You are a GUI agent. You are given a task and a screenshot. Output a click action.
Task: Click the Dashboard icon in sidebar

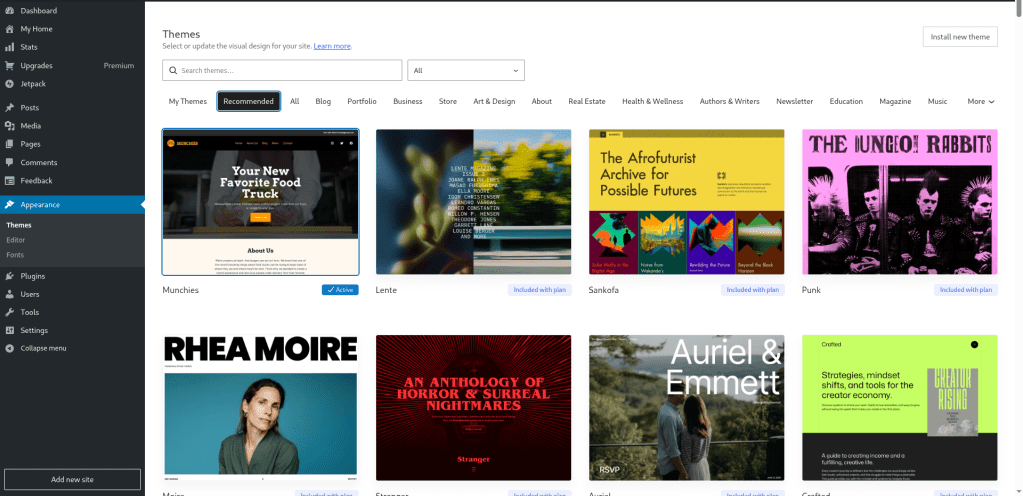point(9,10)
